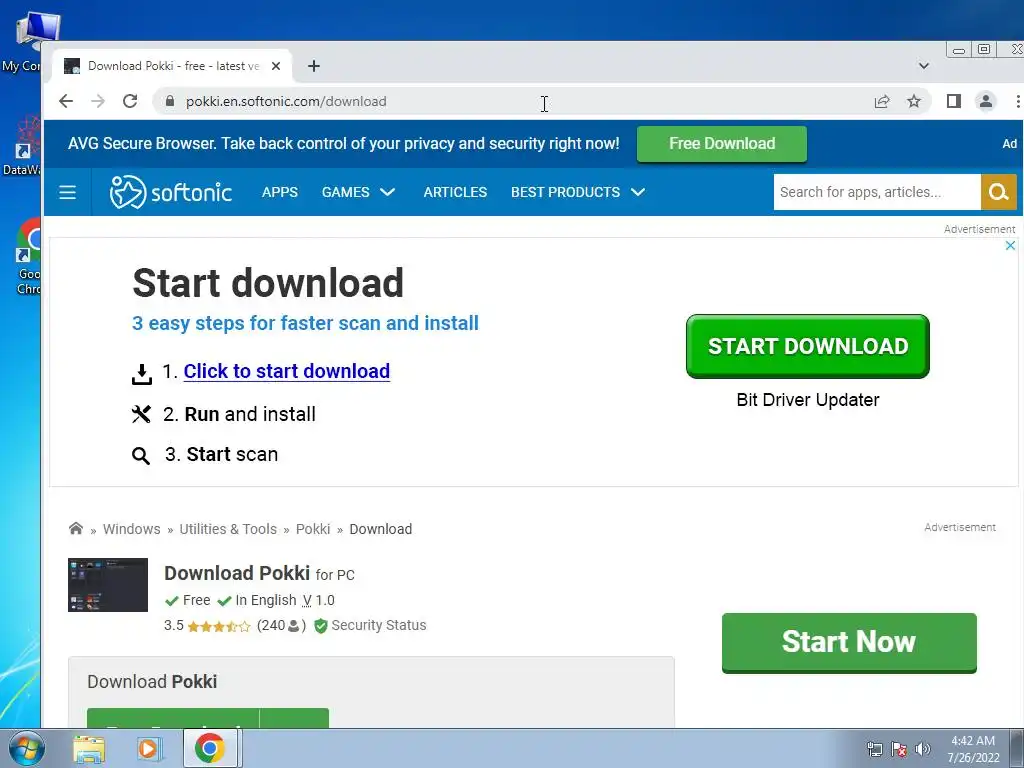Open the Utilities & Tools breadcrumb

click(x=228, y=529)
